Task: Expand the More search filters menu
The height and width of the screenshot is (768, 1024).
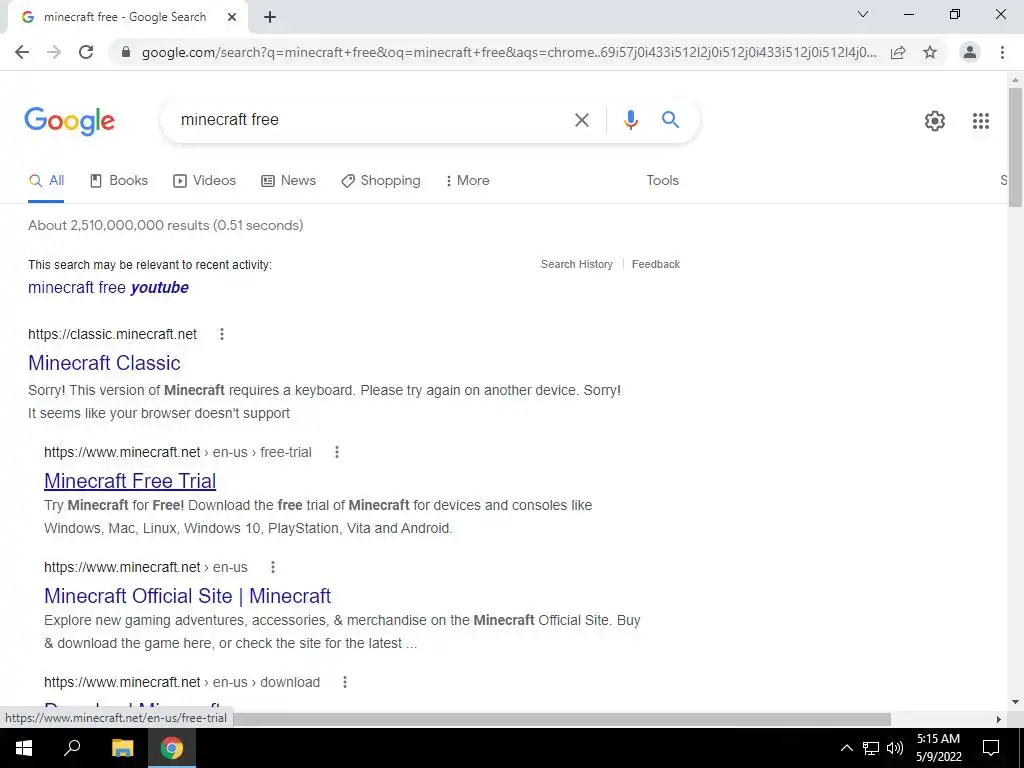Action: (x=468, y=181)
